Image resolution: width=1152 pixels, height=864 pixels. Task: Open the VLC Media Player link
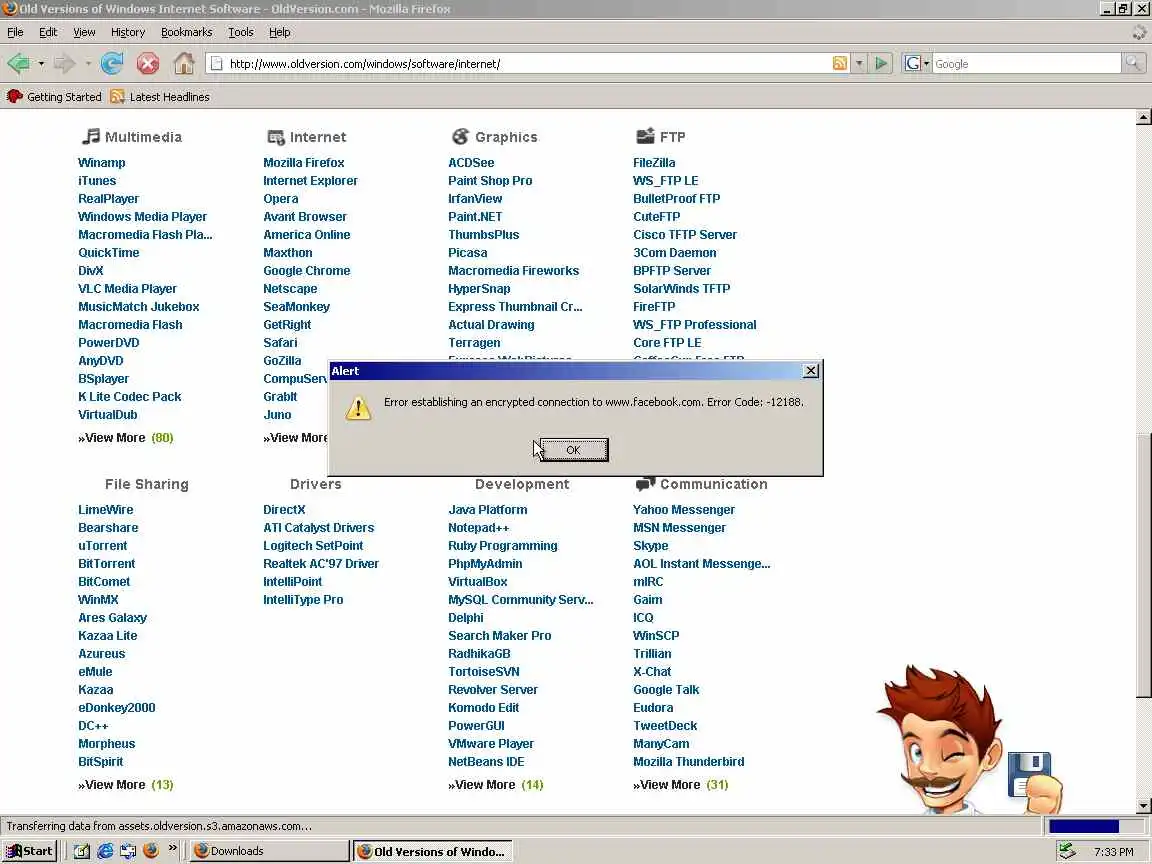click(127, 289)
